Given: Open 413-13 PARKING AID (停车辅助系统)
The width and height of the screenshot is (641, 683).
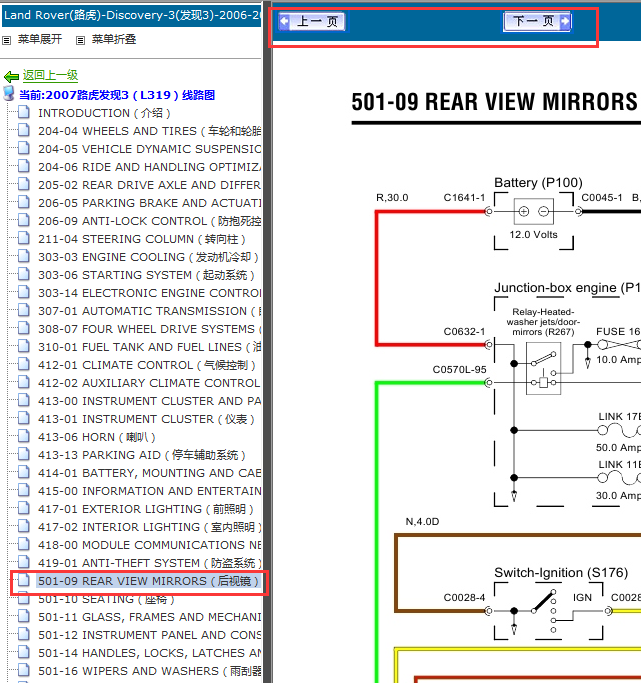Looking at the screenshot, I should (x=142, y=455).
